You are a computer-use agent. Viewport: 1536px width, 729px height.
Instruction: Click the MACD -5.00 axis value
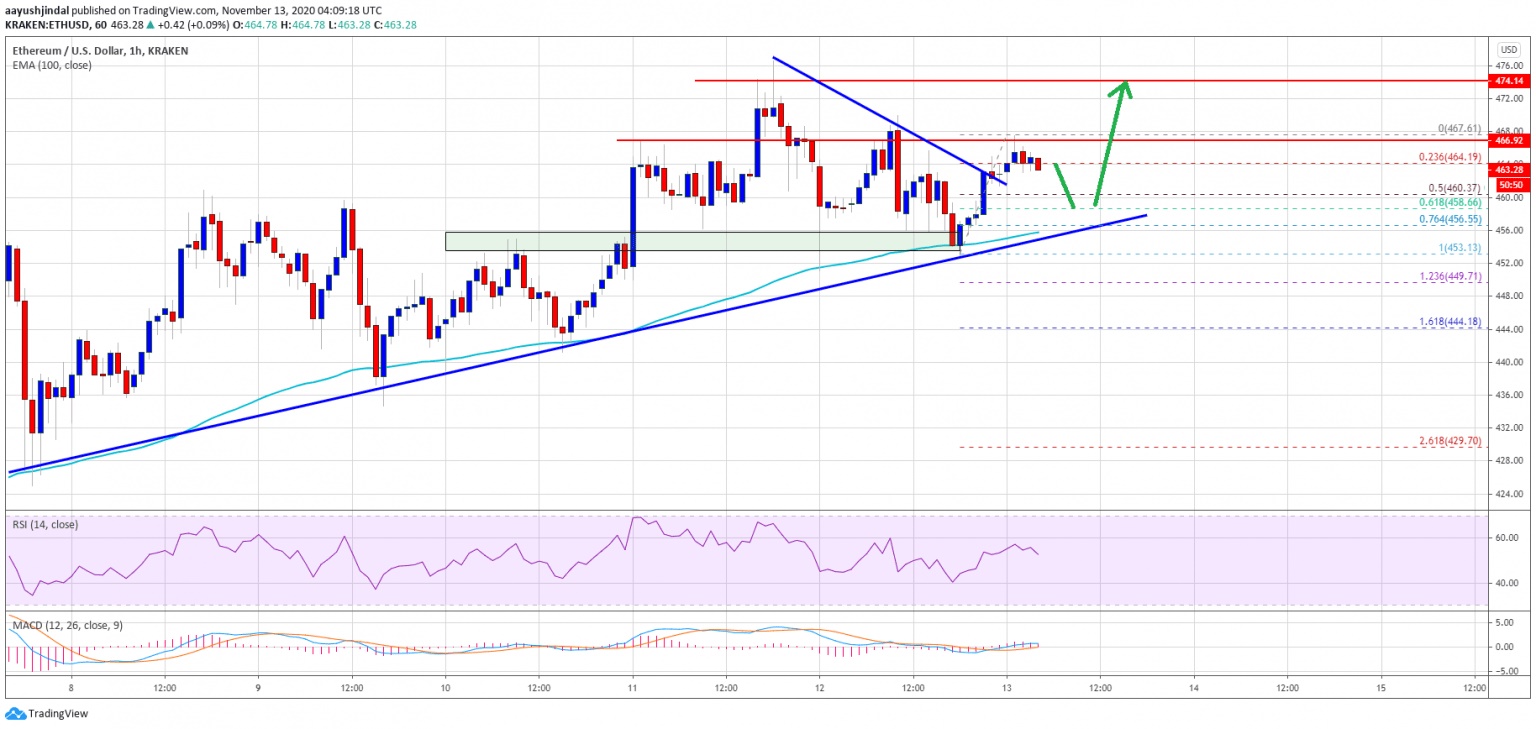click(1508, 671)
